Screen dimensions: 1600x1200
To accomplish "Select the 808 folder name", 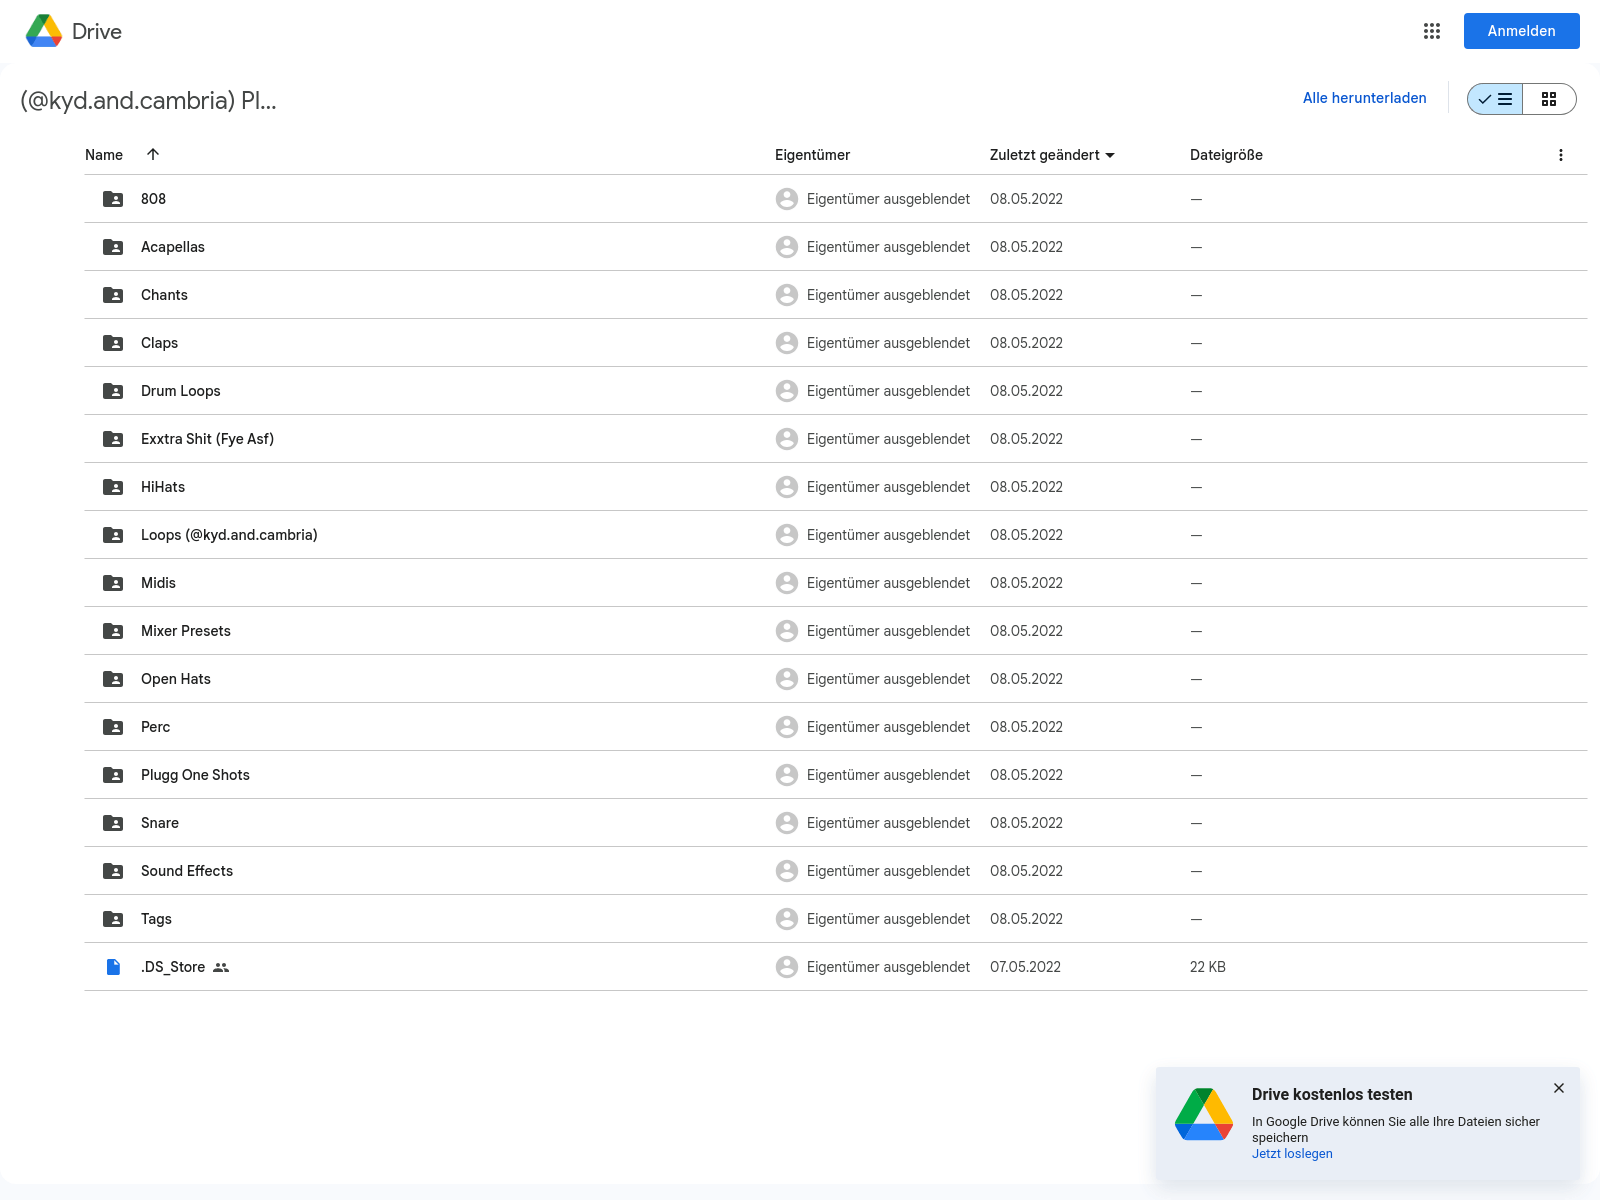I will [x=153, y=199].
